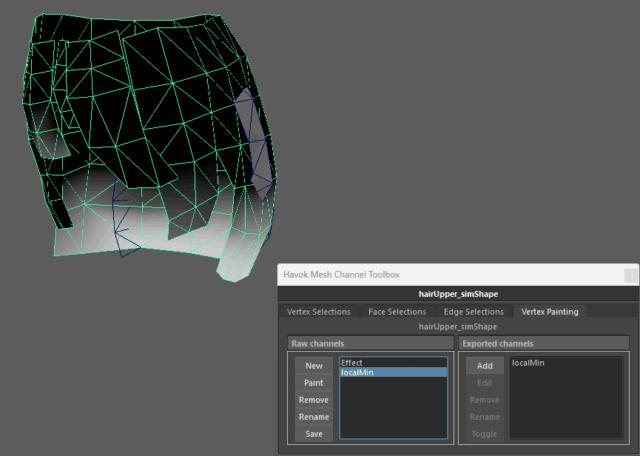The image size is (640, 456).
Task: Click Rename under Exported channels
Action: coord(484,417)
